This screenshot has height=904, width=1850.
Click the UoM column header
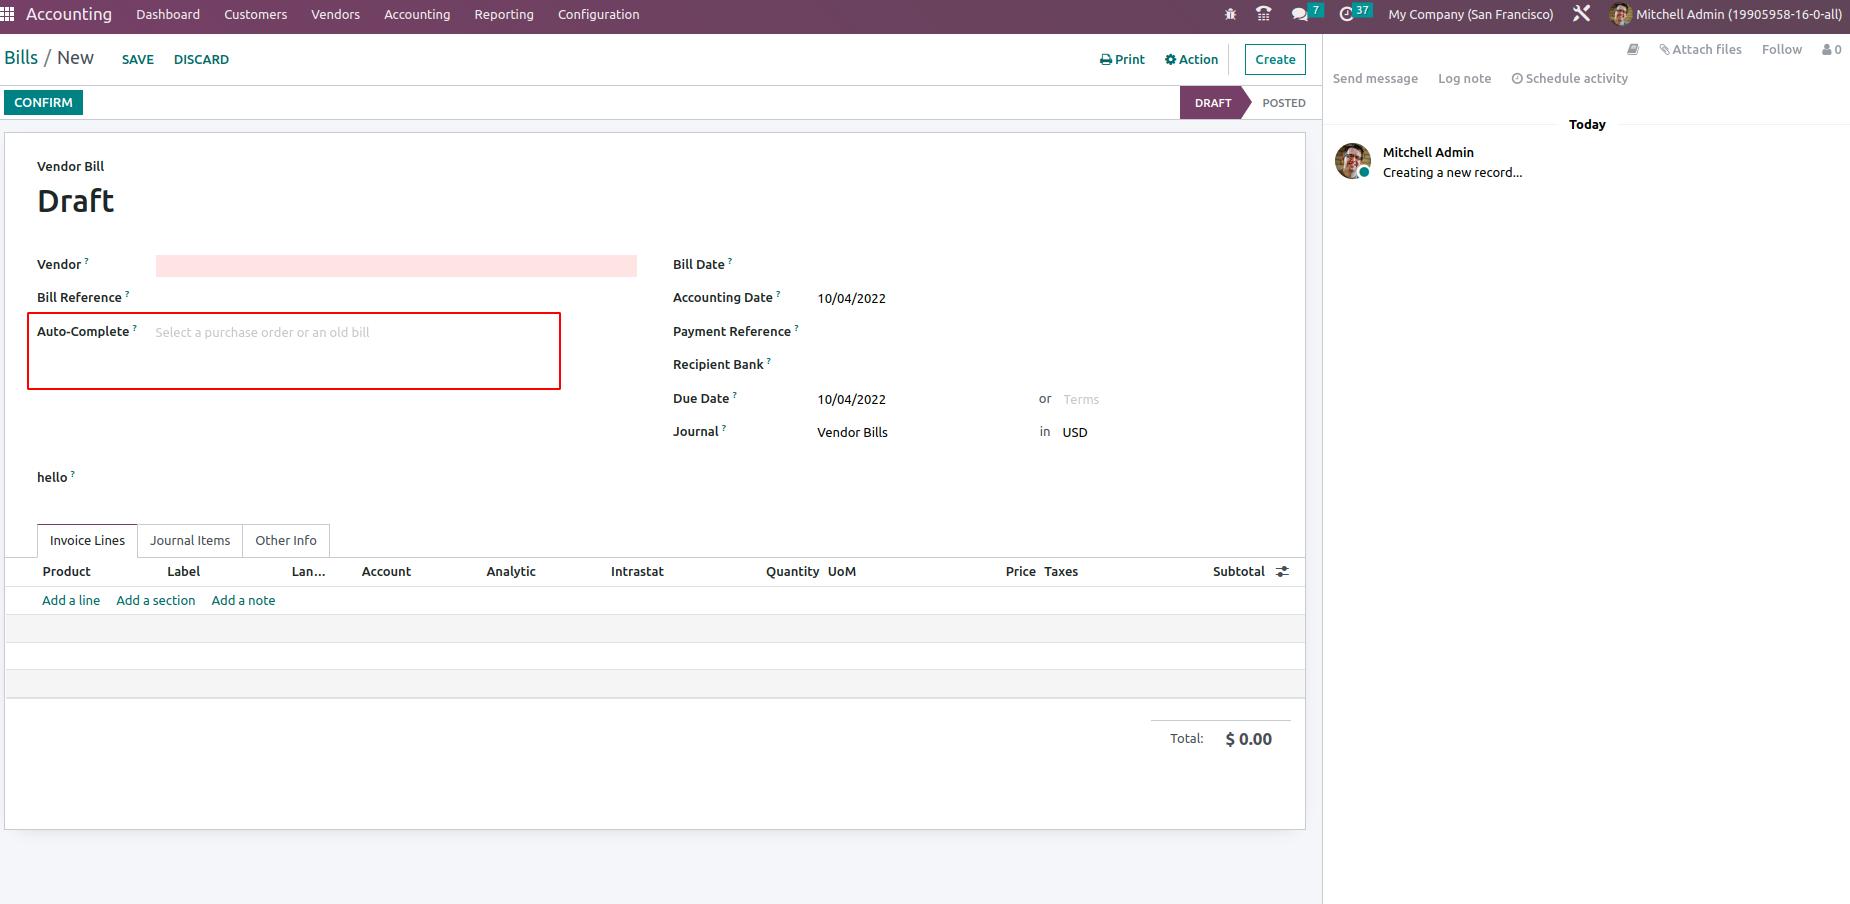(x=842, y=571)
